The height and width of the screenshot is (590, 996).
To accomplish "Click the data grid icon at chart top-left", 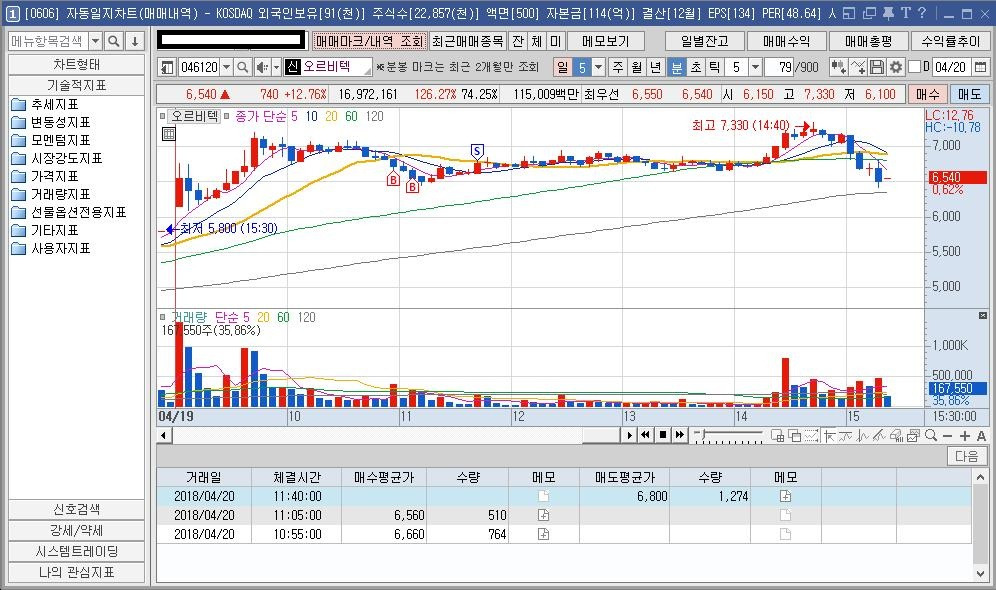I will (x=169, y=133).
